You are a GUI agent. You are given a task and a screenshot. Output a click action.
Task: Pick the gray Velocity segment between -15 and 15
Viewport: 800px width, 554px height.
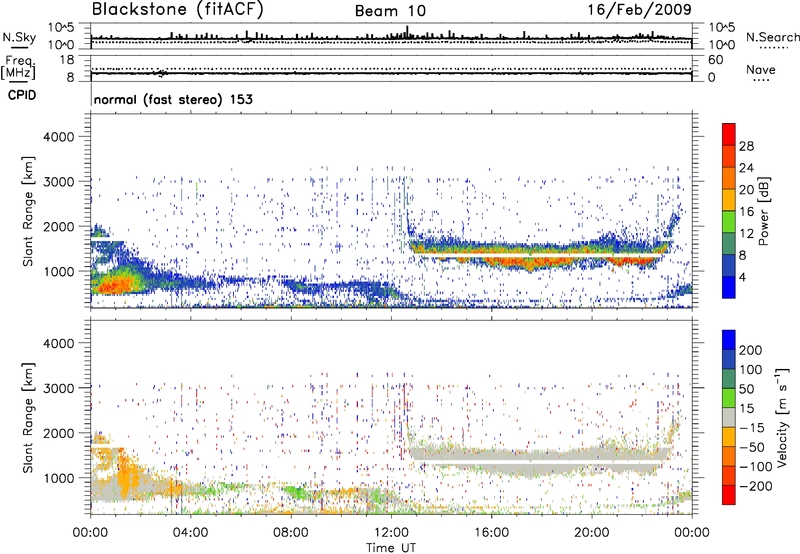(729, 417)
